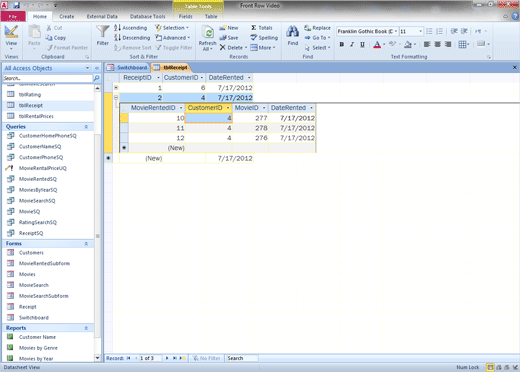Expand subdatasheet for receipt 1
Viewport: 520px width, 372px height.
pos(116,88)
